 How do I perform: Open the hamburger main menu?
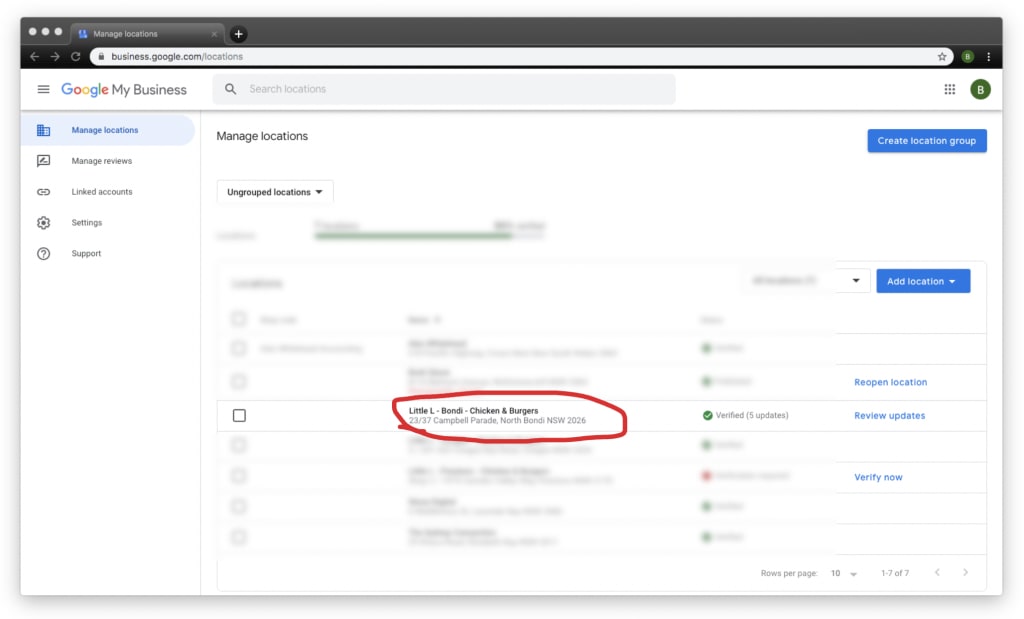coord(43,89)
